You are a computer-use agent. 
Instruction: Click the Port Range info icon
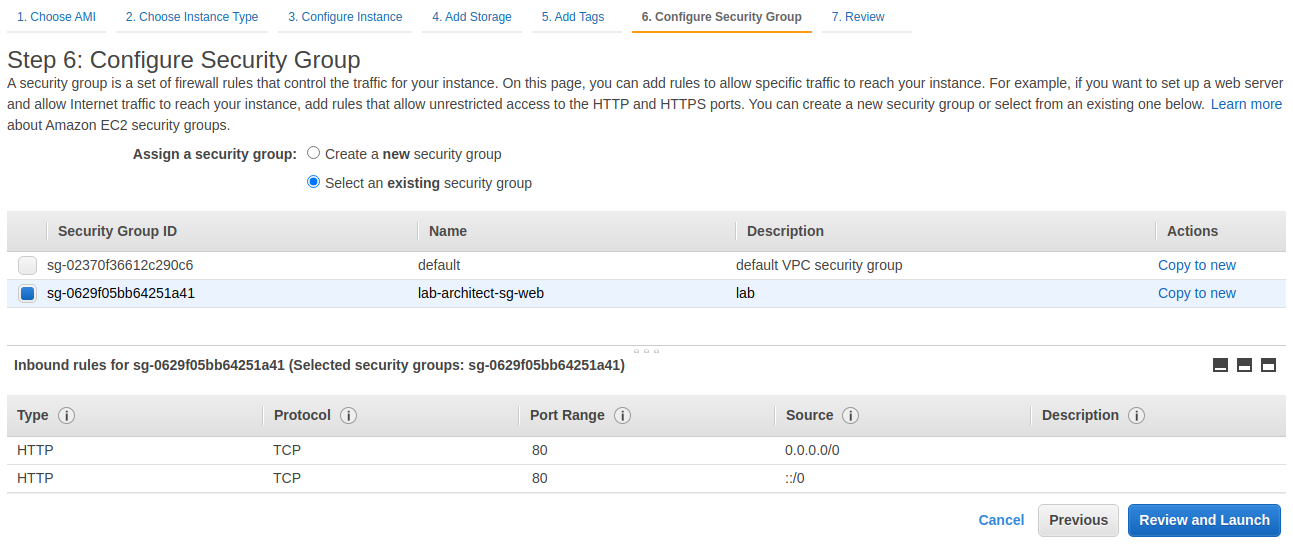tap(622, 416)
